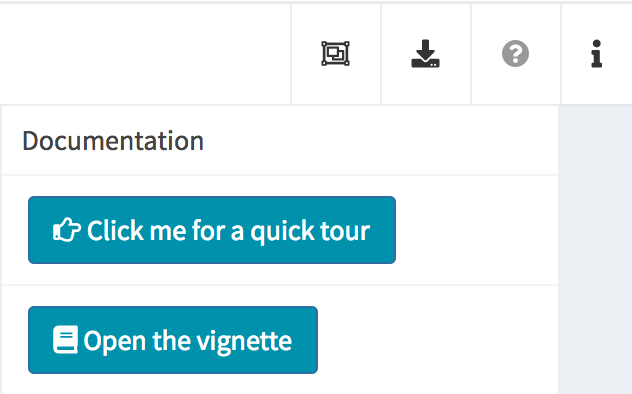Click the object-group diagram icon in header
Image resolution: width=632 pixels, height=394 pixels.
click(x=335, y=54)
